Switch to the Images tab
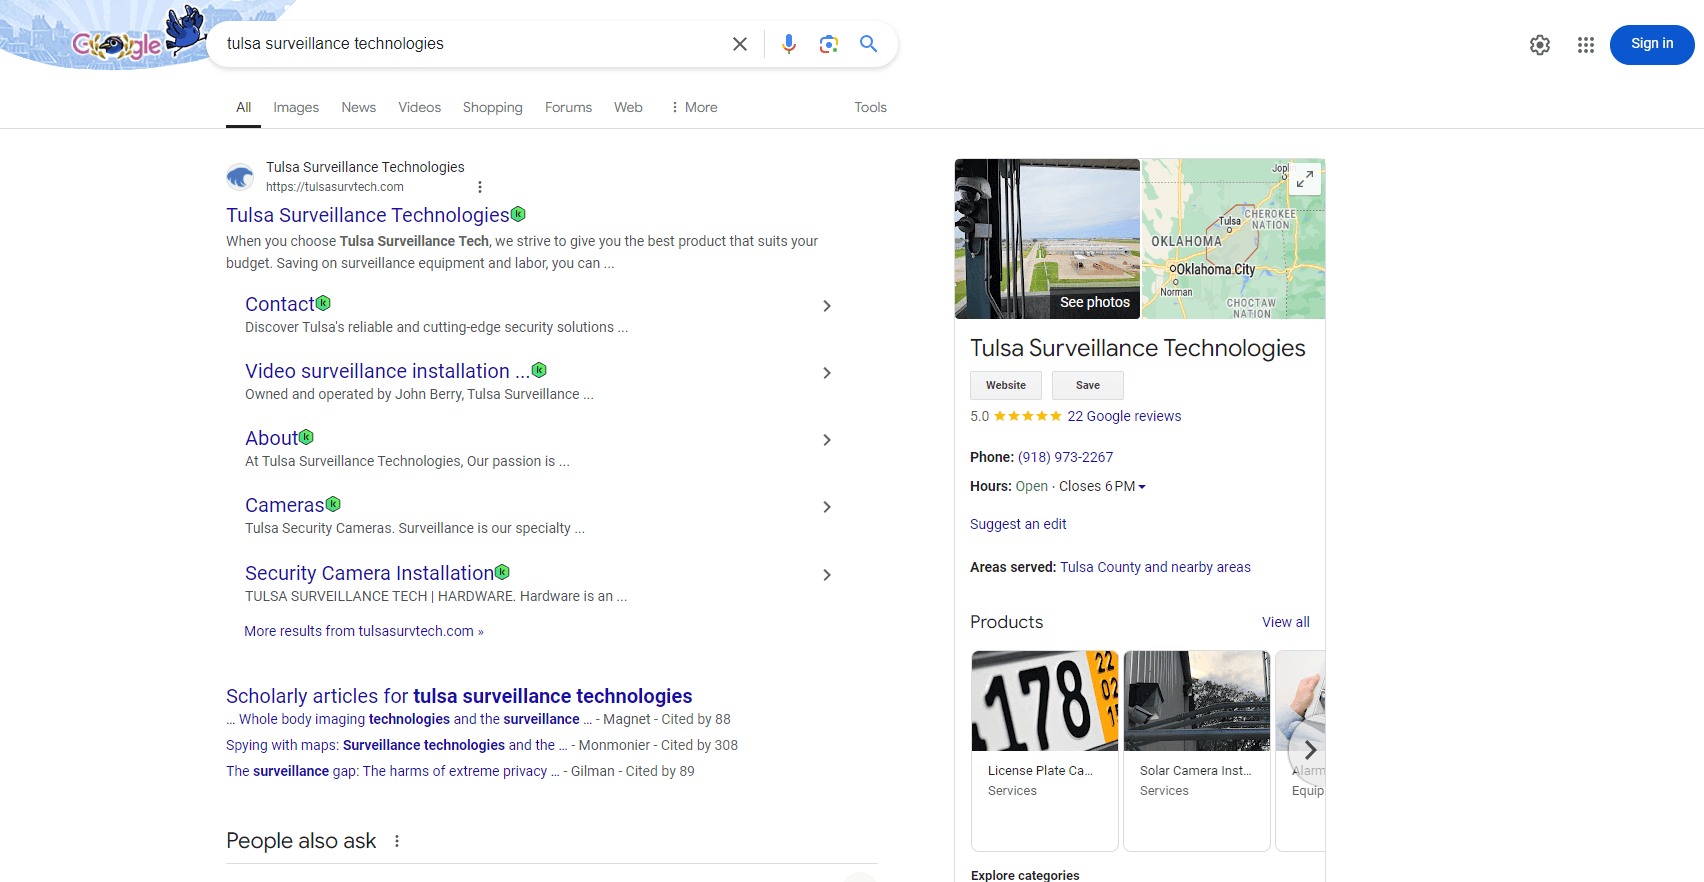This screenshot has height=882, width=1704. coord(296,107)
